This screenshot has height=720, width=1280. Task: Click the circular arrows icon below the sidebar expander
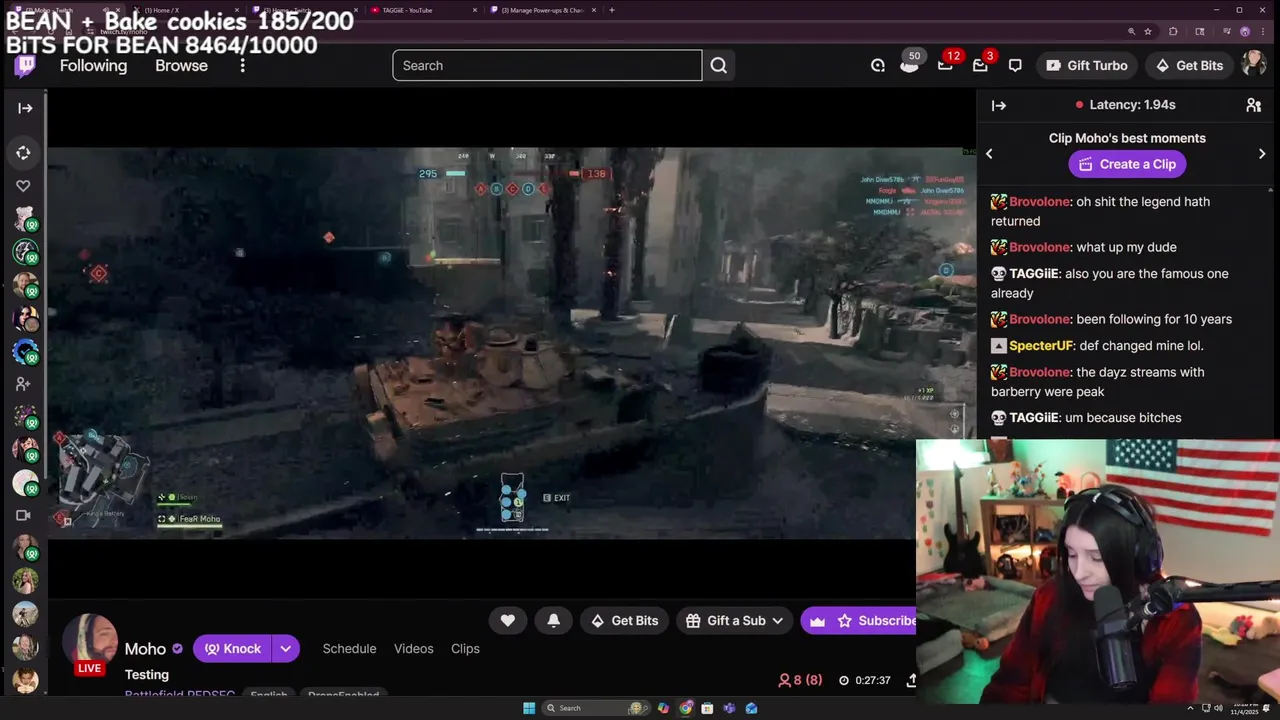click(x=23, y=153)
